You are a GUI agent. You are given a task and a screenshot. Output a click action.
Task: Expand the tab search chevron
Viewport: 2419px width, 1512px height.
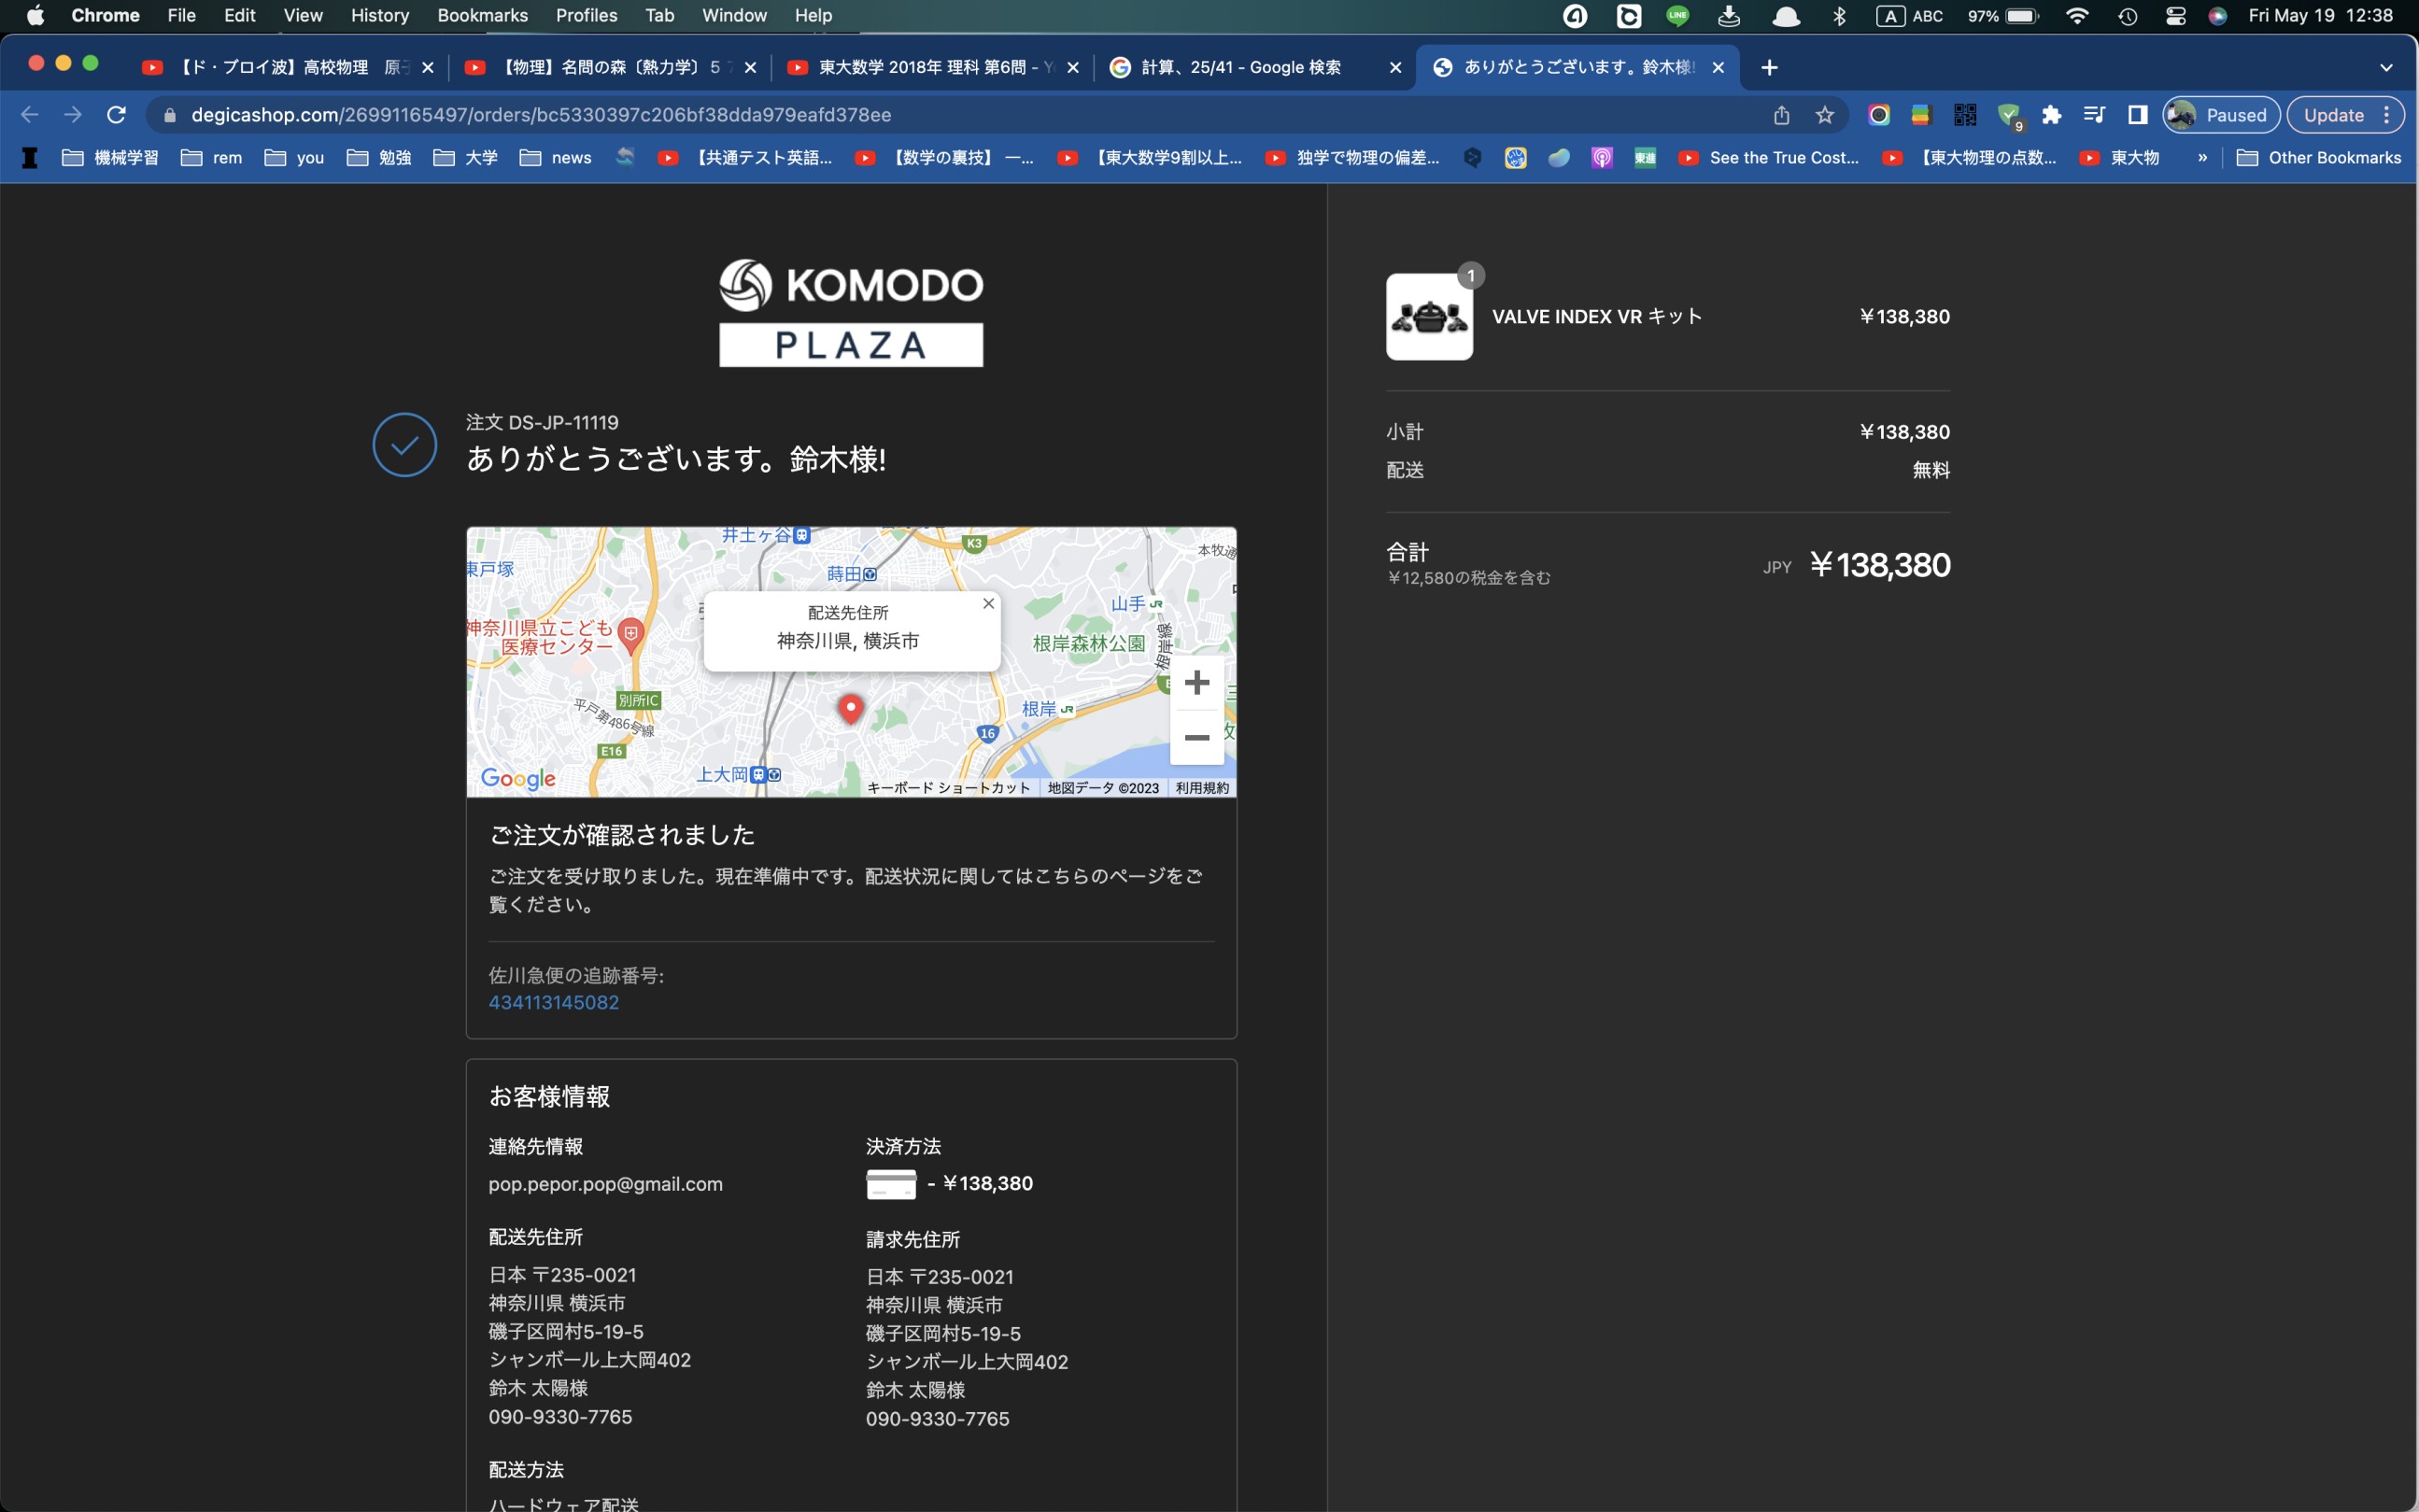(x=2386, y=67)
